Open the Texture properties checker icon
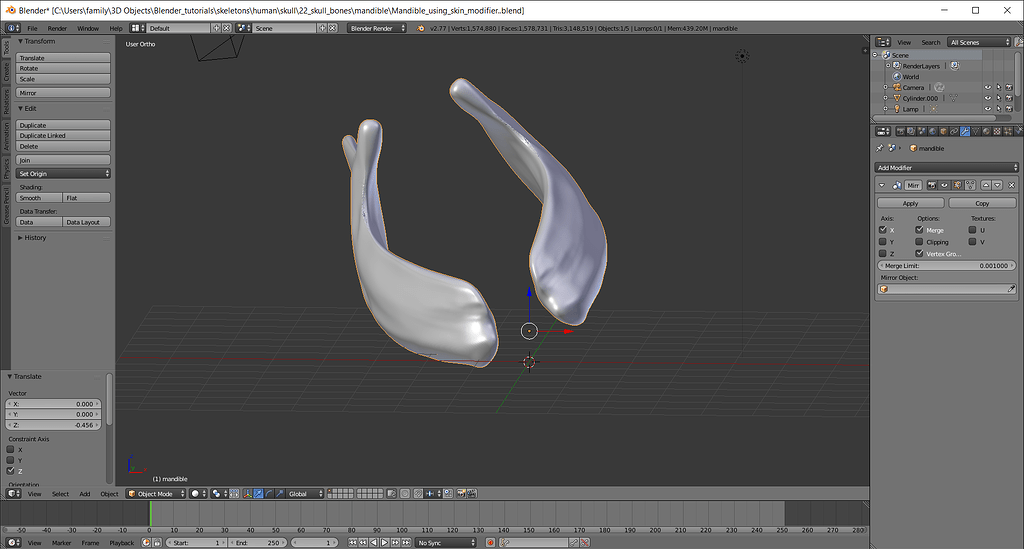Screen dimensions: 1024x549 997,131
